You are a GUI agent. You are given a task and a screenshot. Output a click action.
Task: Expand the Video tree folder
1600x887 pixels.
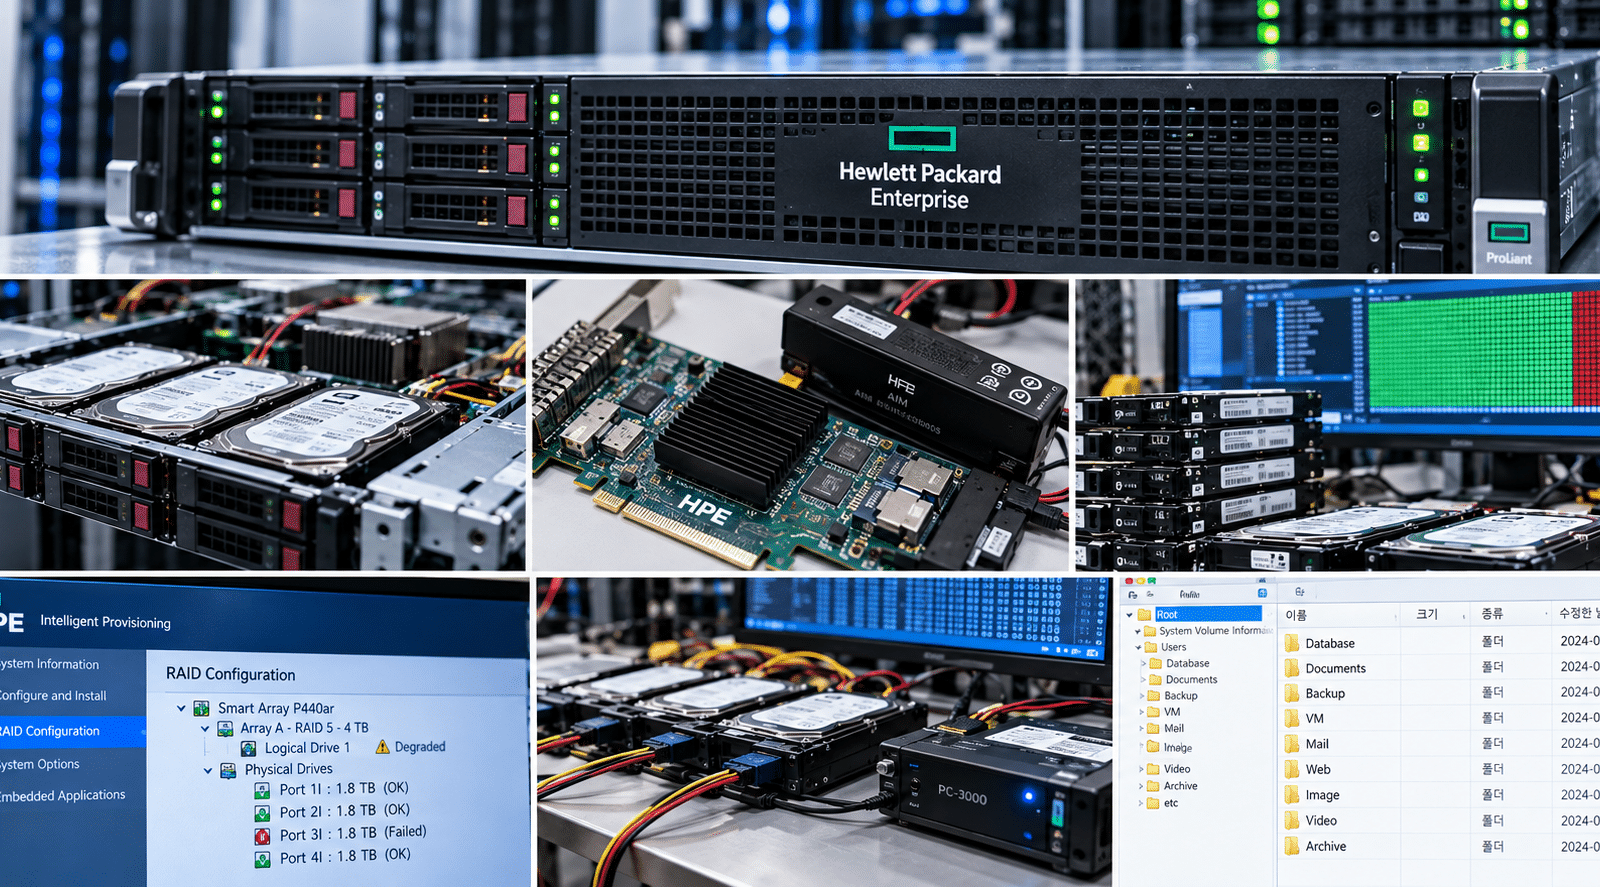1141,769
